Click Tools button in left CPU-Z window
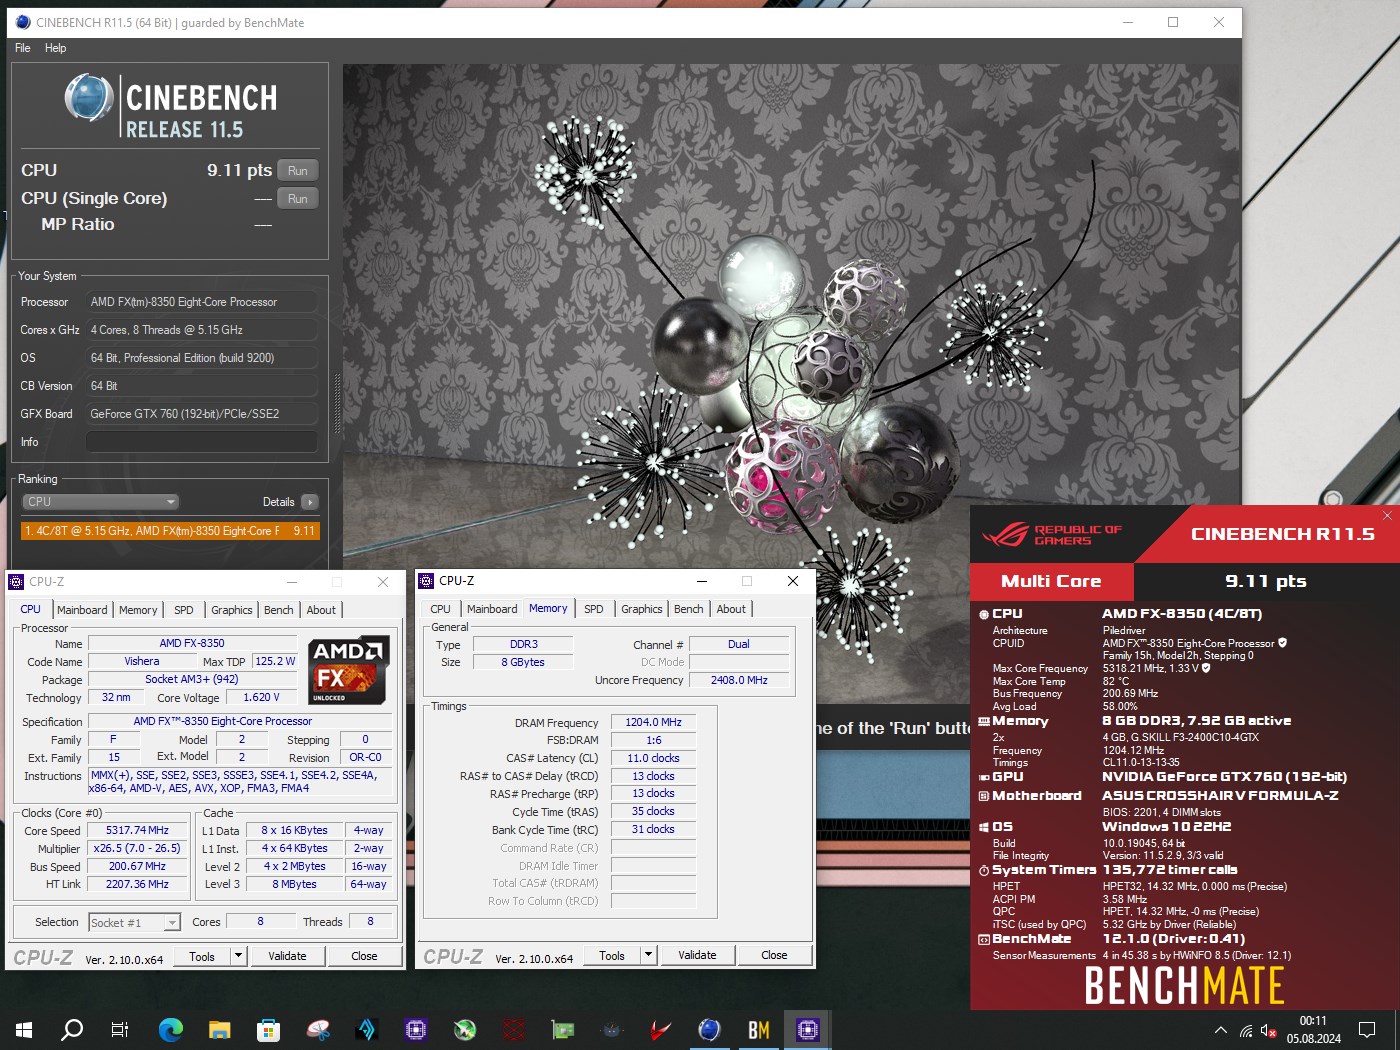This screenshot has width=1400, height=1050. 202,957
